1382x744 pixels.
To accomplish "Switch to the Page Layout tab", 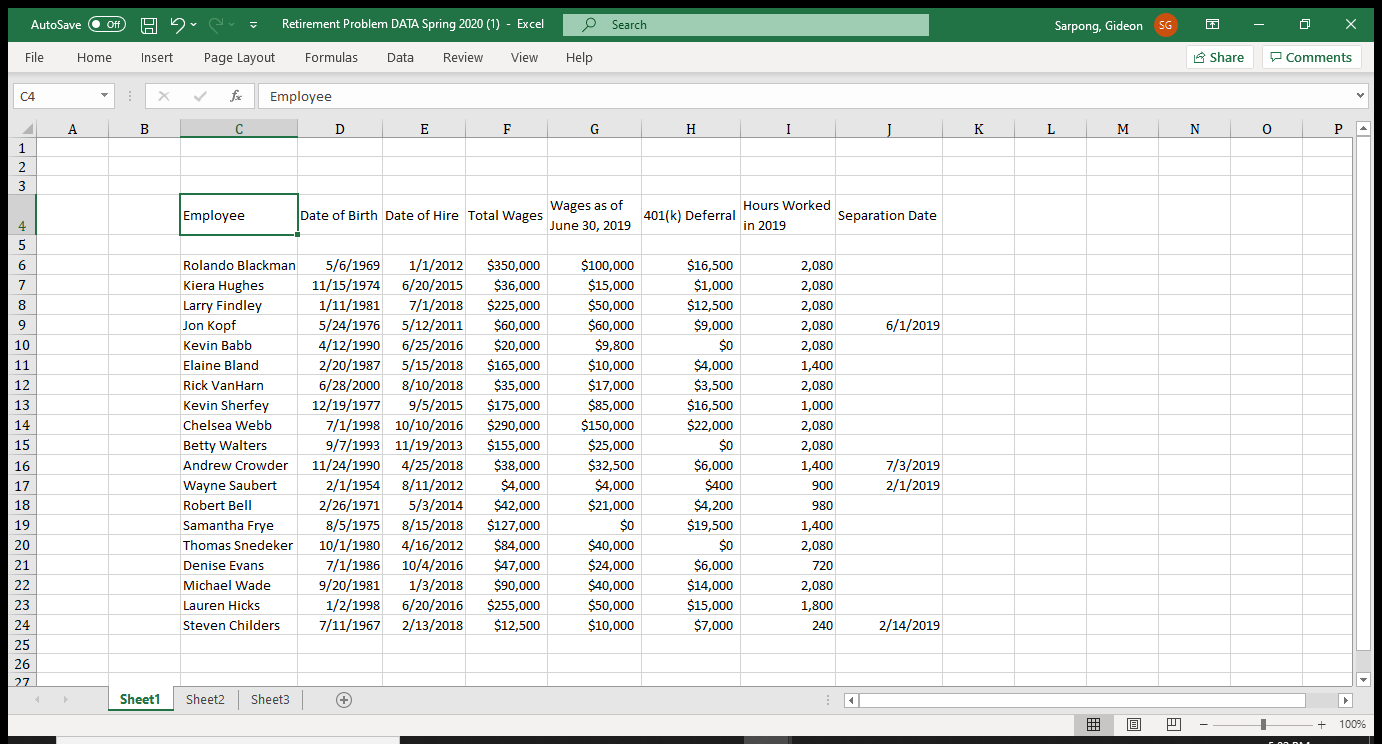I will click(x=239, y=57).
